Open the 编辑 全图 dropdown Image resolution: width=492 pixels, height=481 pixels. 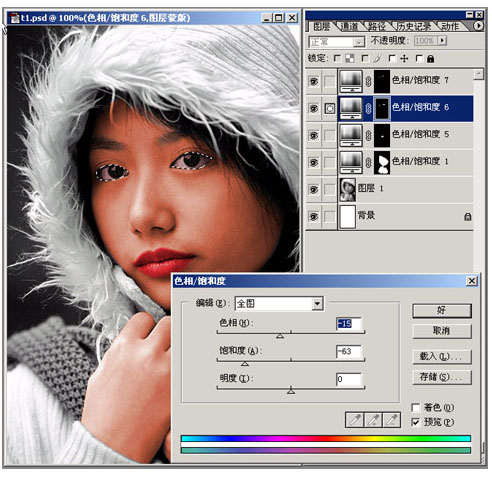(279, 303)
